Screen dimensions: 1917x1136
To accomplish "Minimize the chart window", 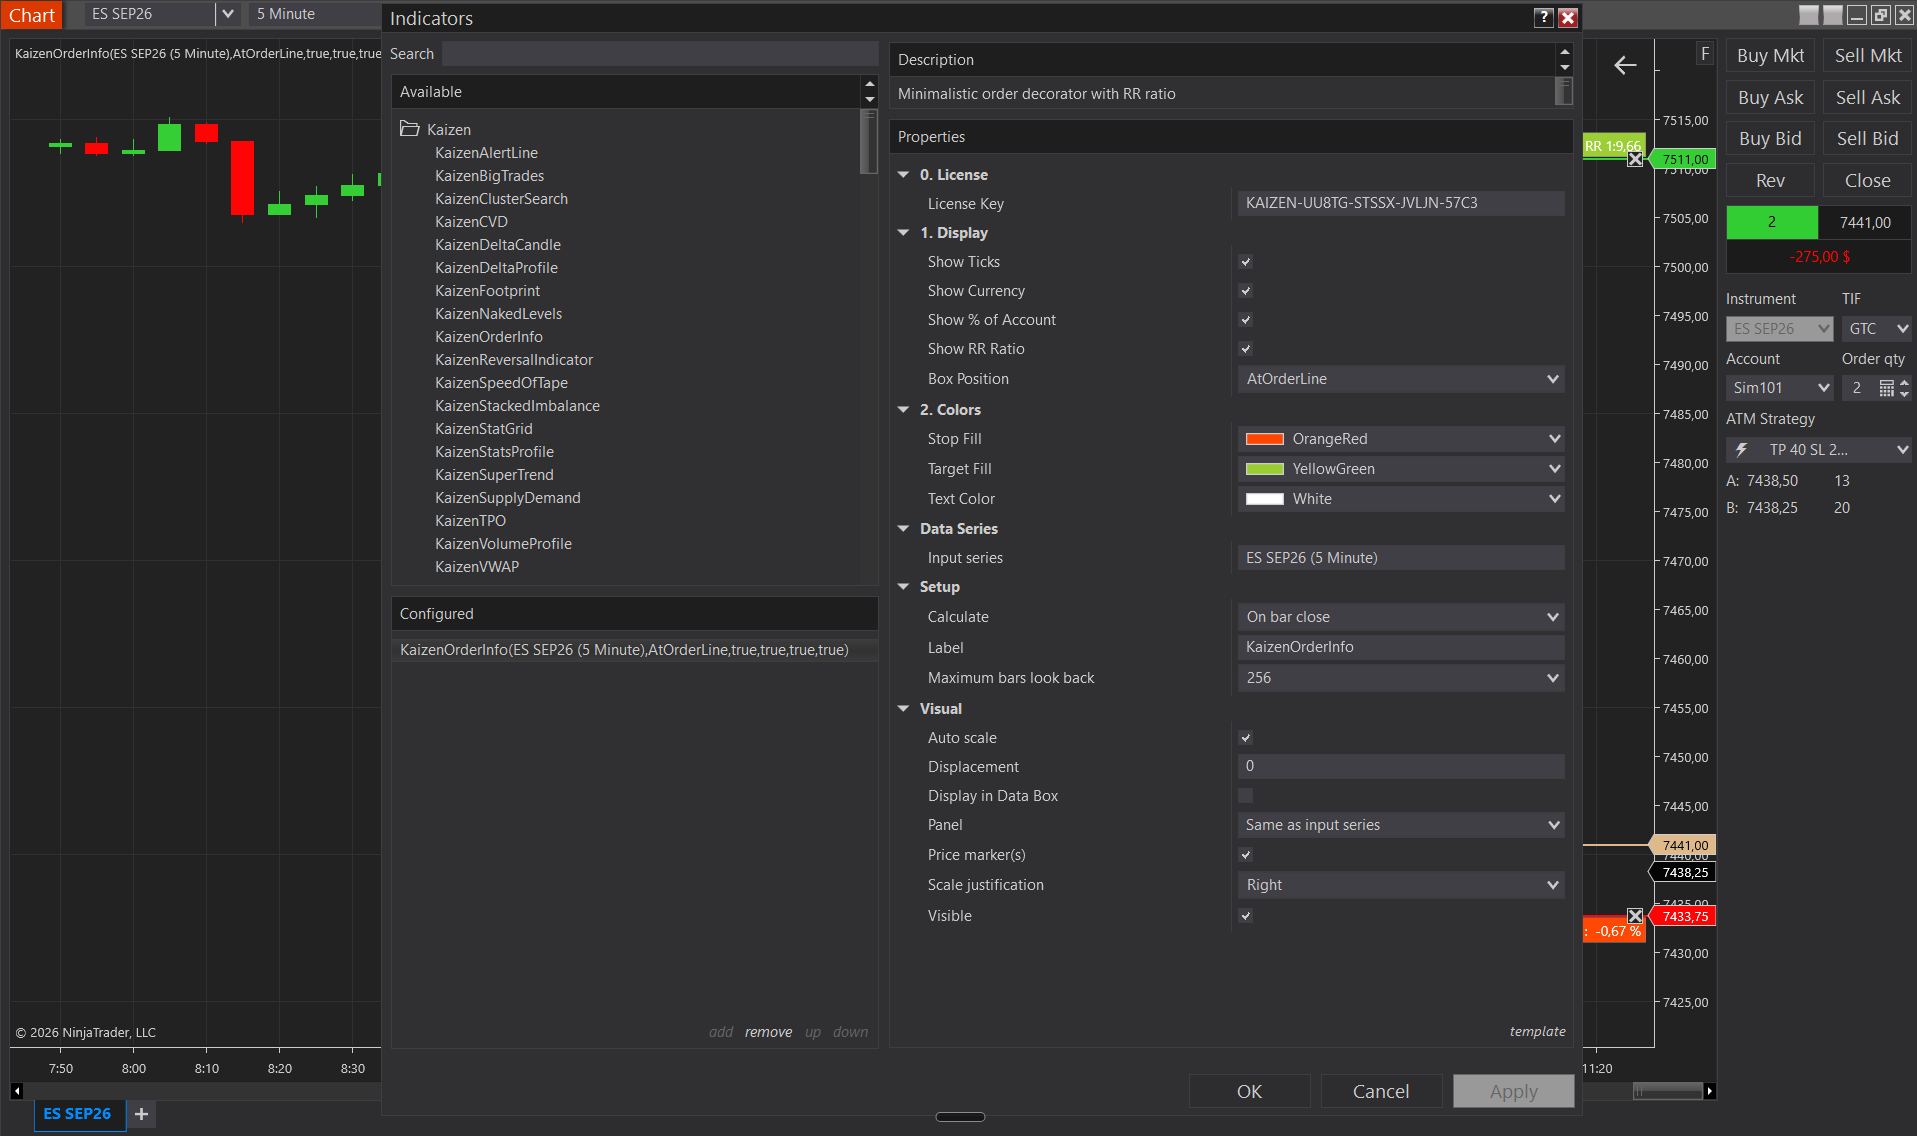I will pyautogui.click(x=1857, y=15).
